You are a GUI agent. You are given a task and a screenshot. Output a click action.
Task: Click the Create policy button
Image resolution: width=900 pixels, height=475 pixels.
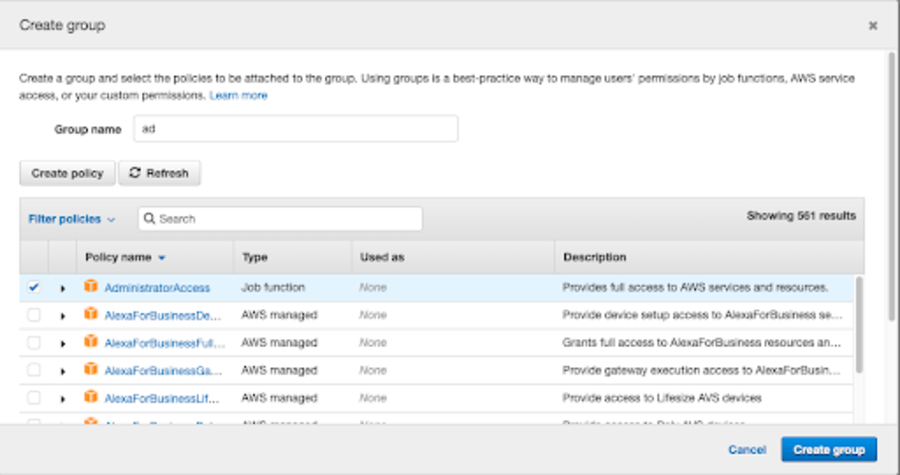[x=67, y=173]
